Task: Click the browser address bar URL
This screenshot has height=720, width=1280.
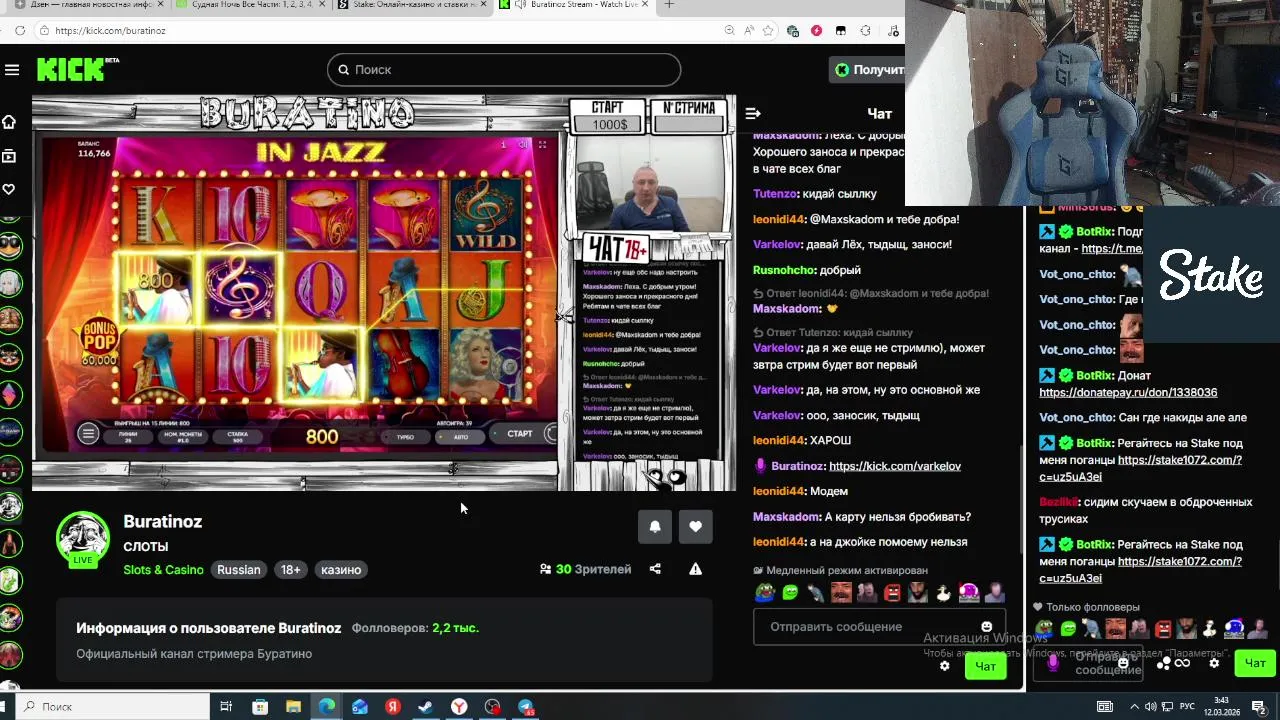Action: pos(110,31)
